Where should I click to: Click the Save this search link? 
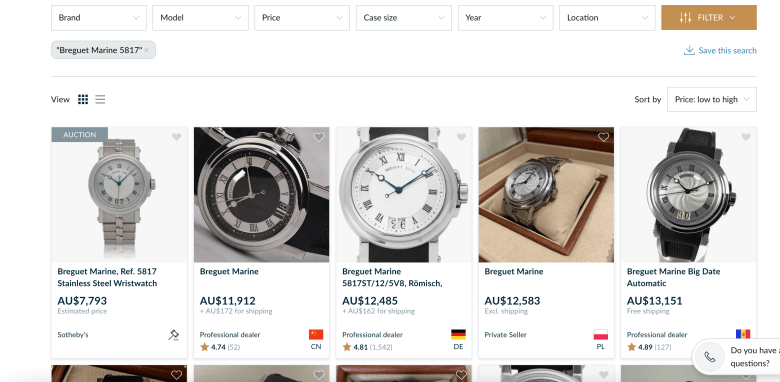pos(727,50)
